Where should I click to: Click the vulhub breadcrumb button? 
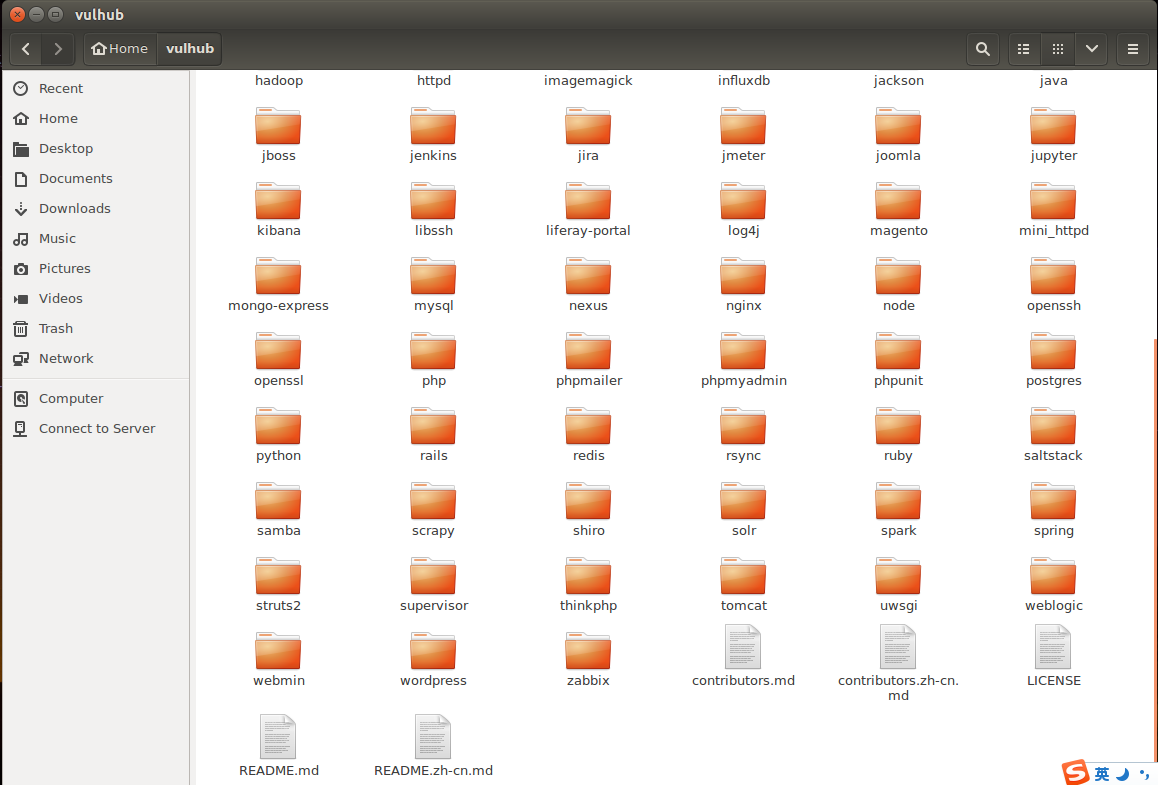190,49
